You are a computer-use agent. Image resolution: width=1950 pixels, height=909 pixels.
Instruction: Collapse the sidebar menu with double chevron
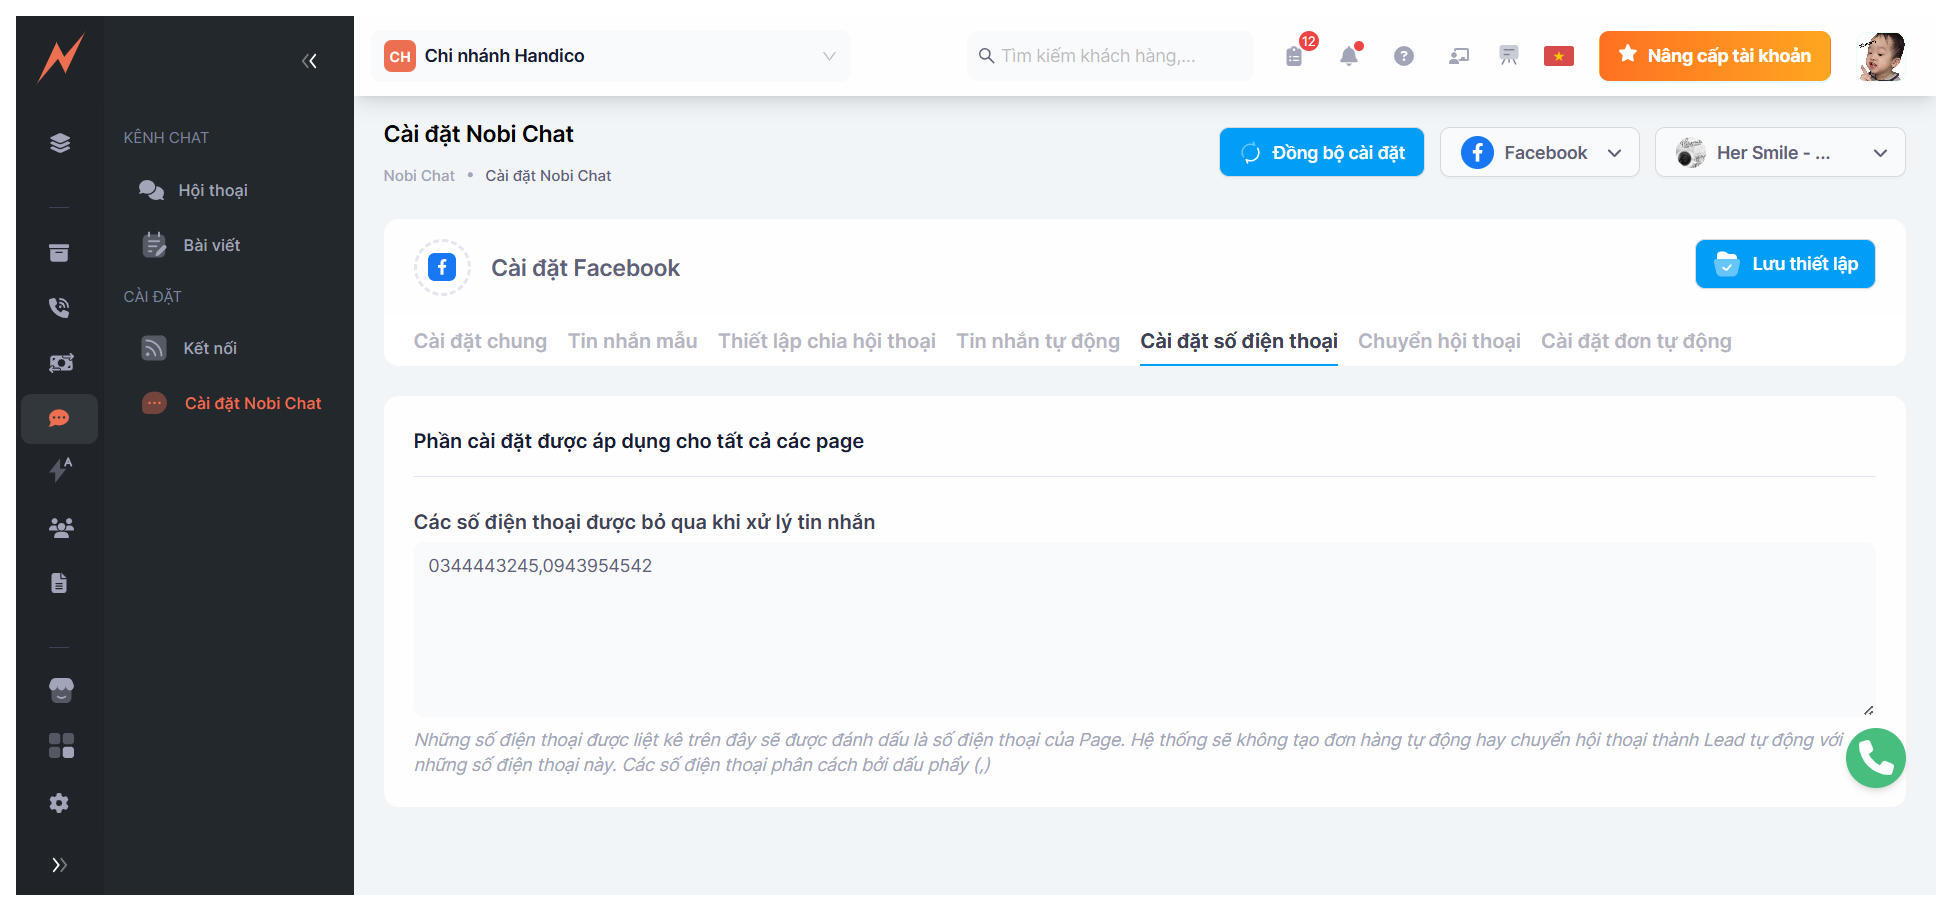click(309, 61)
